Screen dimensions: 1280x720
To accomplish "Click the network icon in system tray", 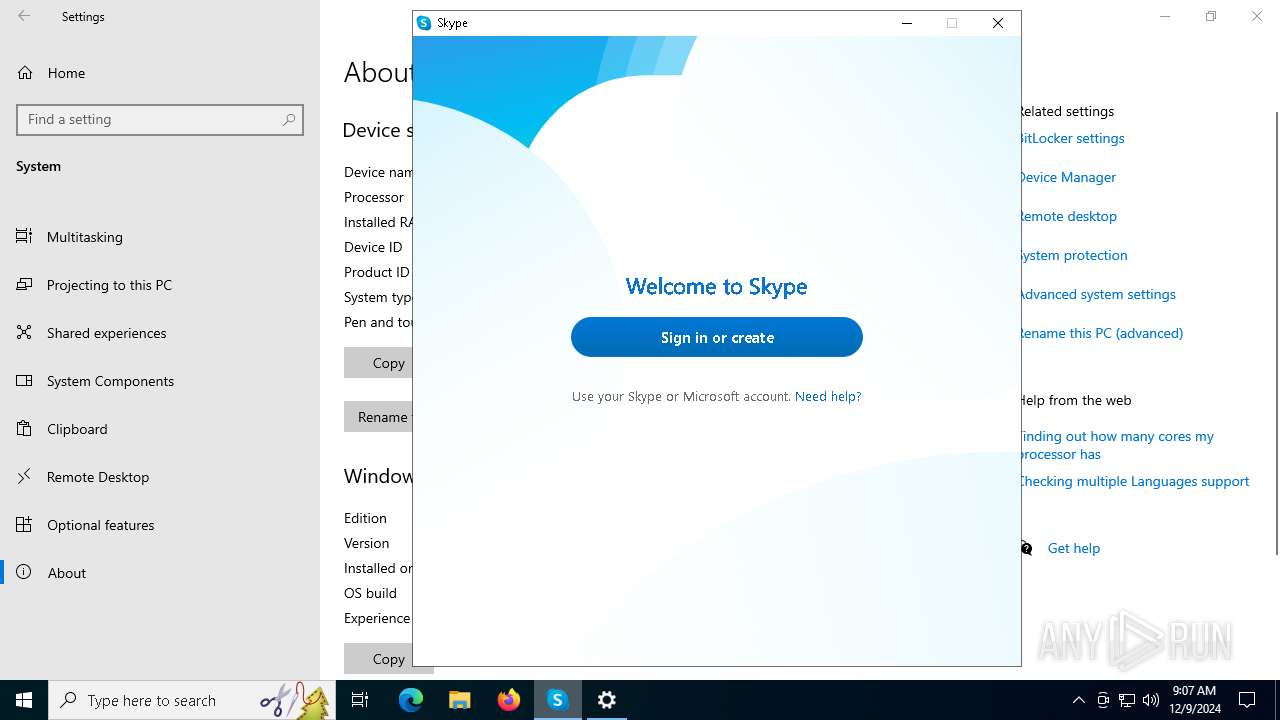I will coord(1127,700).
